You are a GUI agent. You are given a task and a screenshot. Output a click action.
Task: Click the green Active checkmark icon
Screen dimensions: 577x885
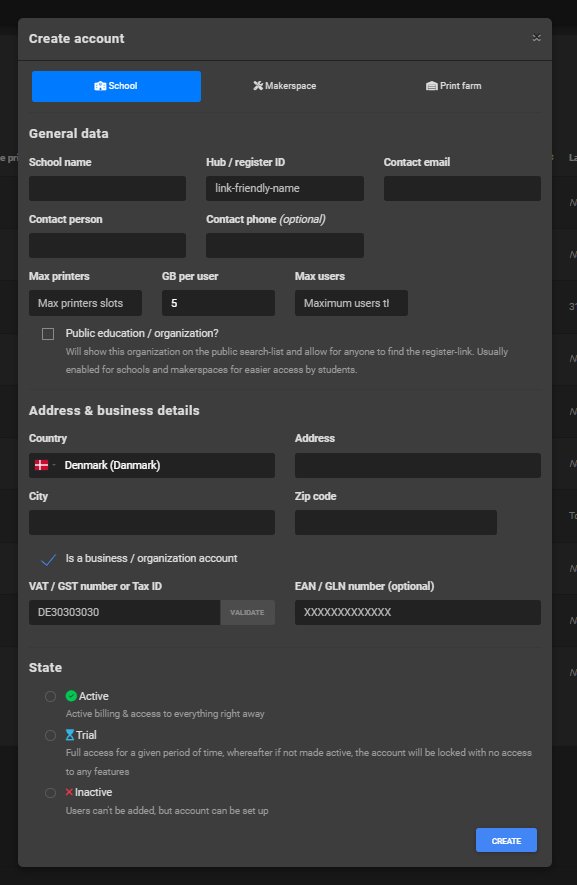coord(71,696)
